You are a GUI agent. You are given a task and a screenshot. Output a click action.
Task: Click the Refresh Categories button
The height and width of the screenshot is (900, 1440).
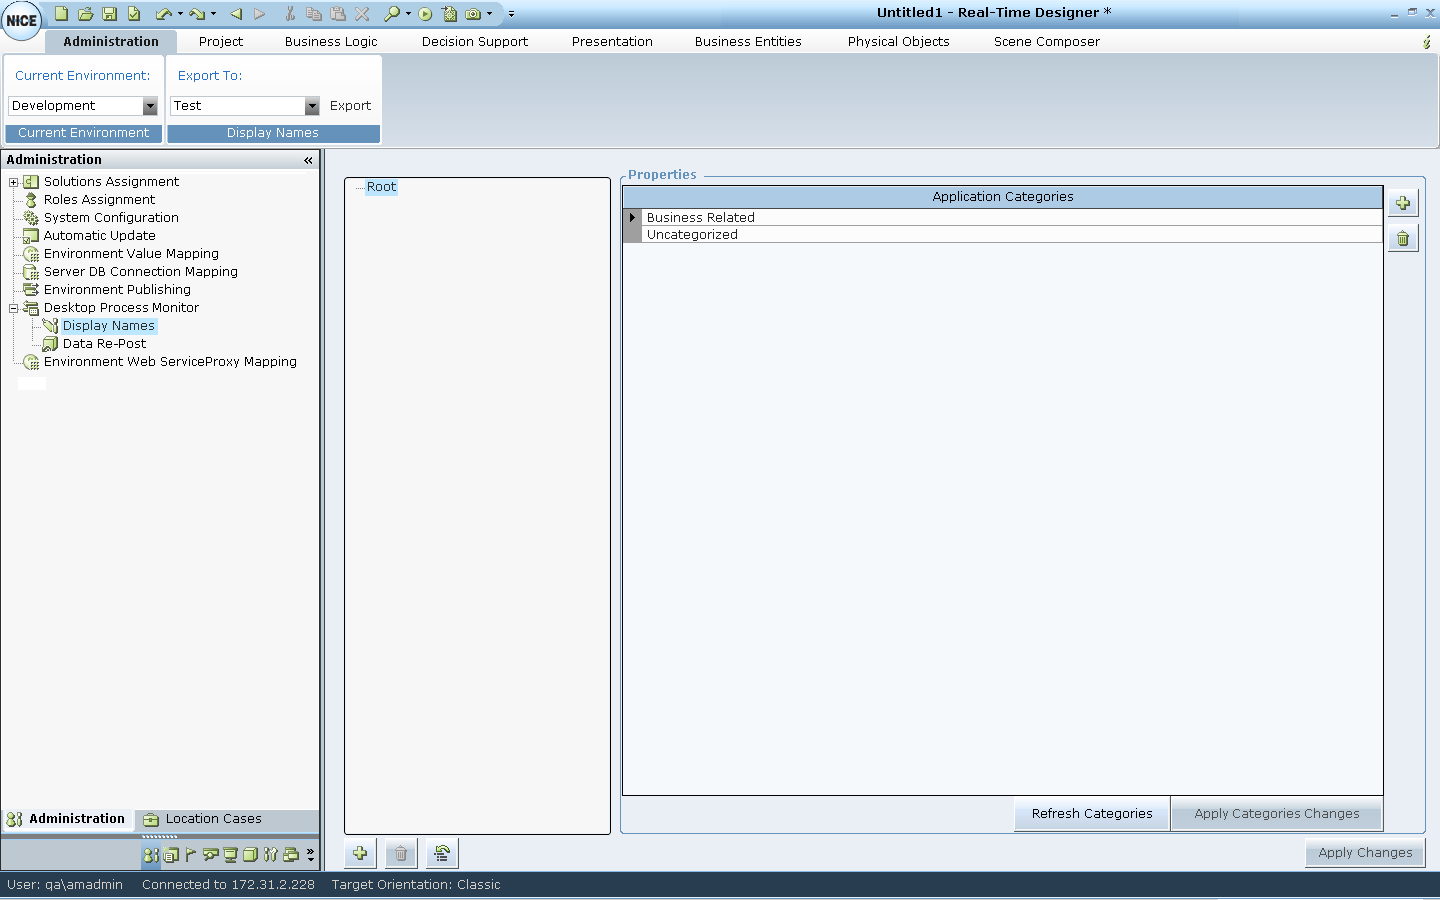pyautogui.click(x=1092, y=814)
